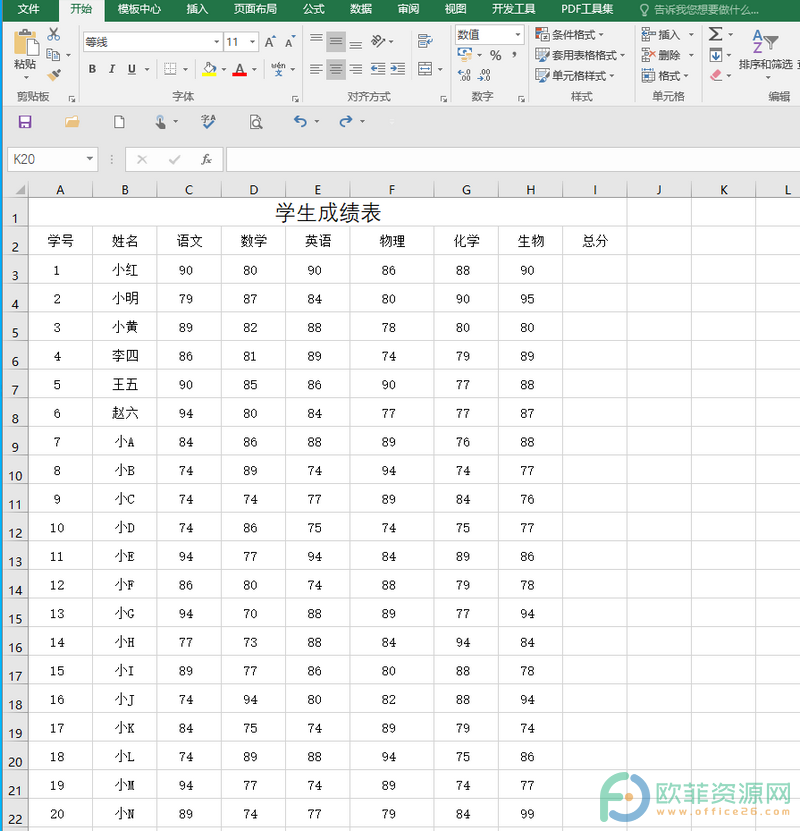
Task: Switch to the 开发工具 tab
Action: click(513, 9)
